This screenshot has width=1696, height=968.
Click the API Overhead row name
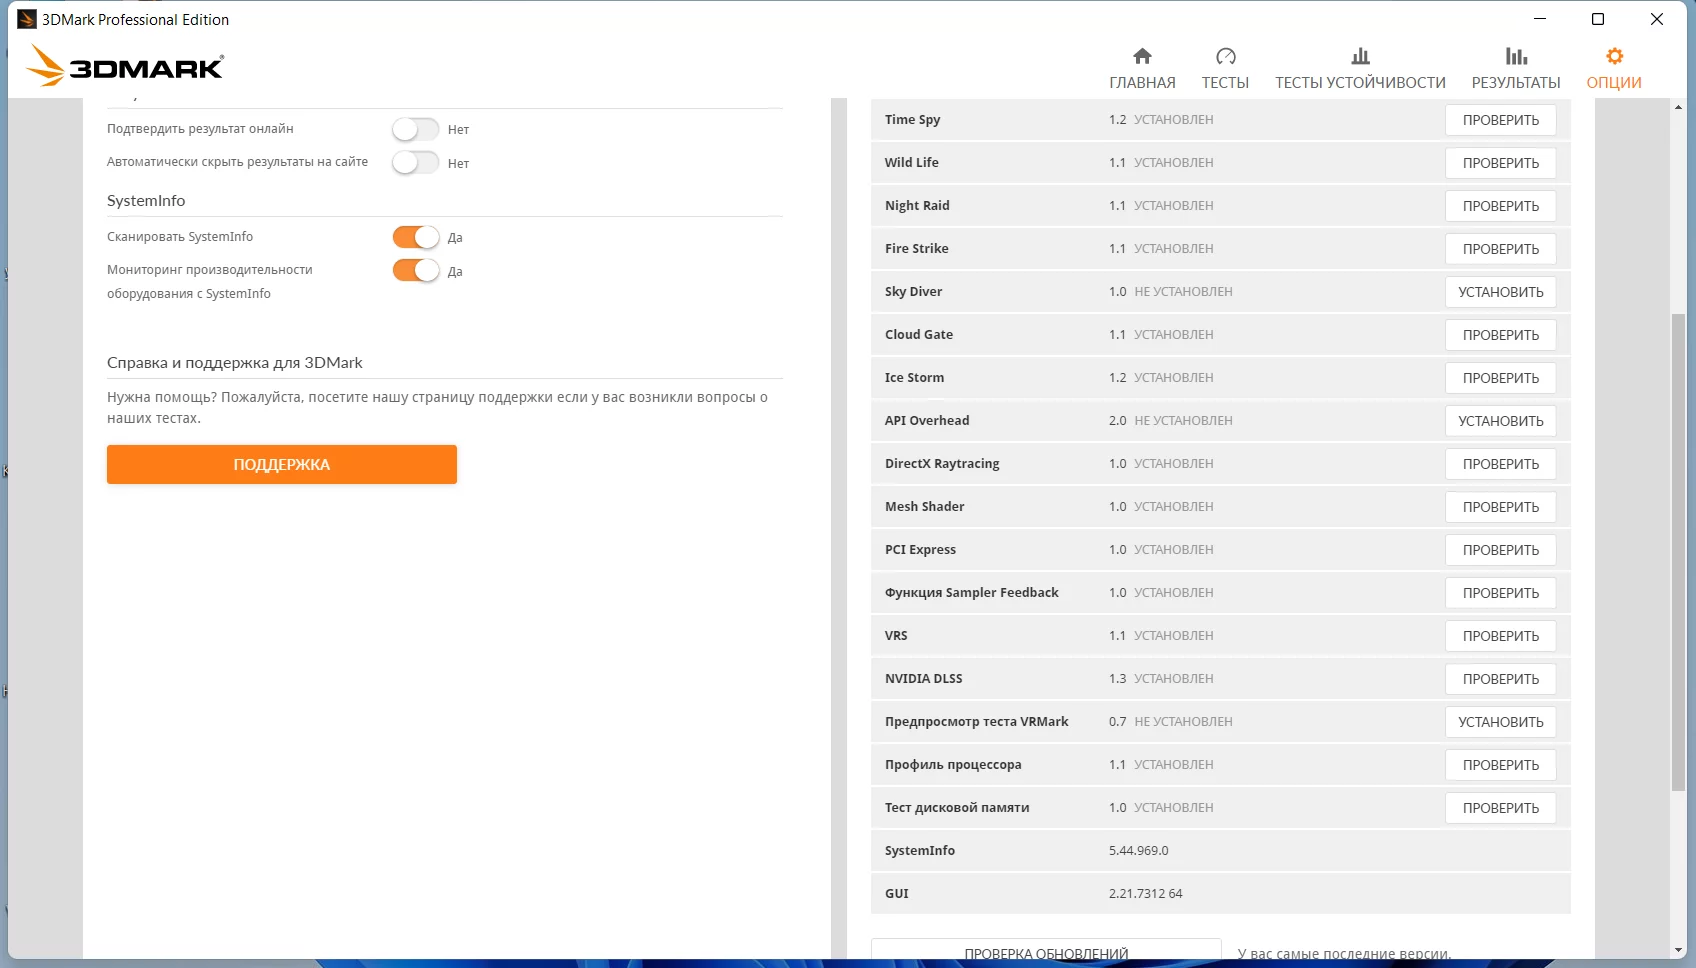pos(927,421)
